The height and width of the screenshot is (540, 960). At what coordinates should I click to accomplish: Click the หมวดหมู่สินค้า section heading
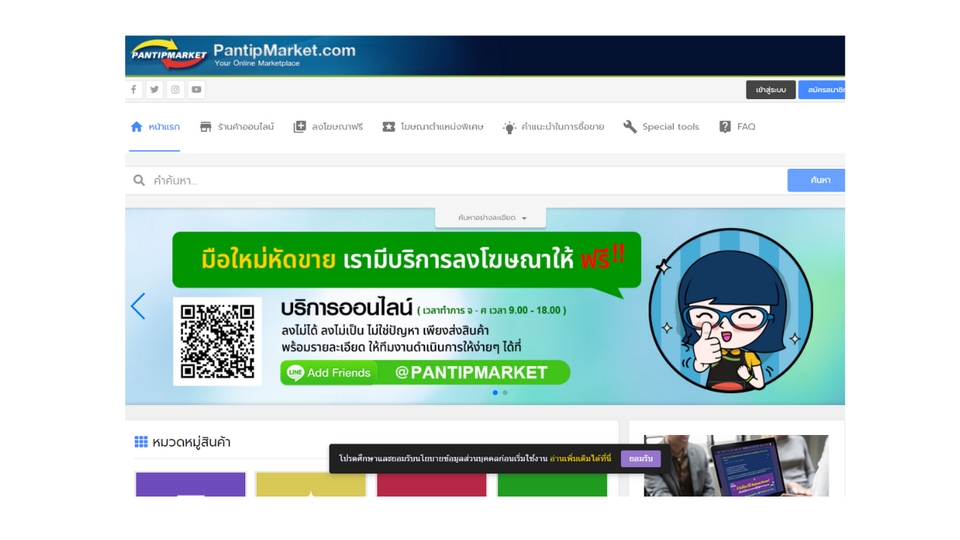(191, 441)
